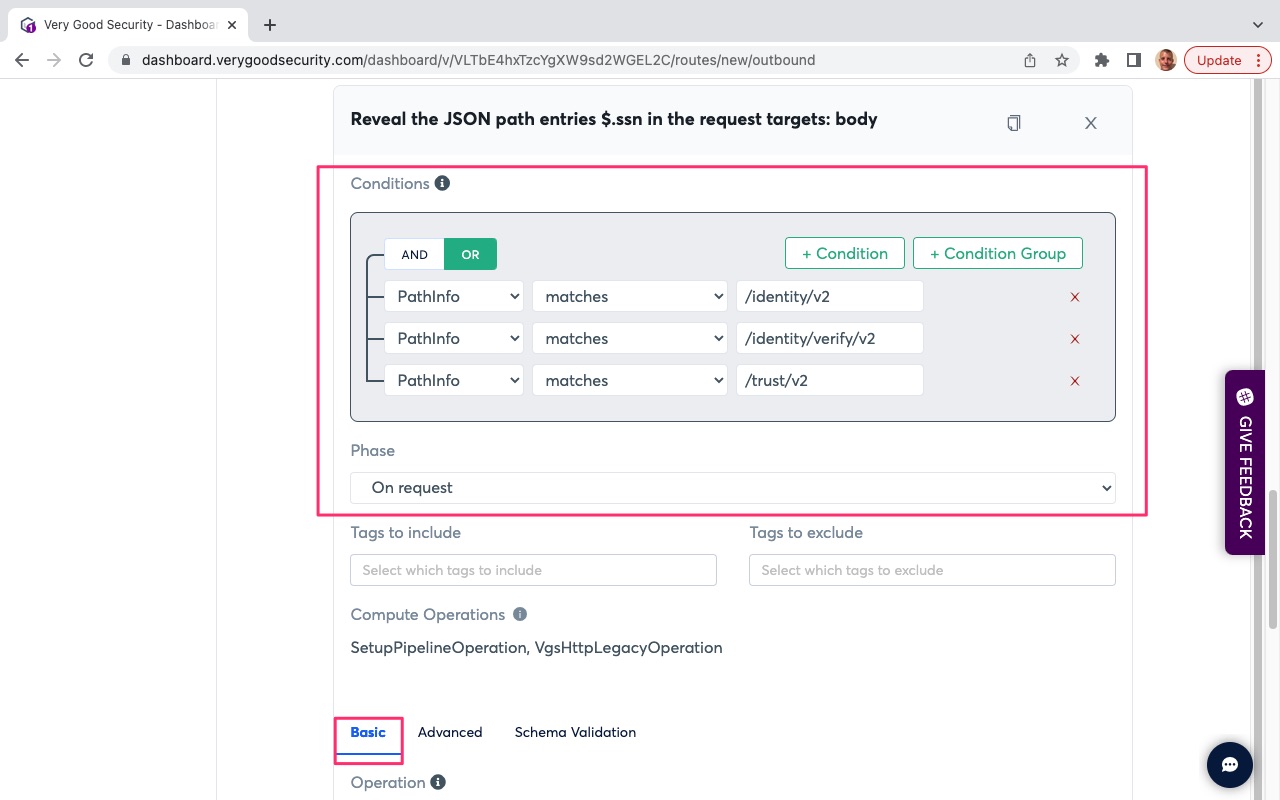
Task: Select the OR logical operator
Action: pos(470,254)
